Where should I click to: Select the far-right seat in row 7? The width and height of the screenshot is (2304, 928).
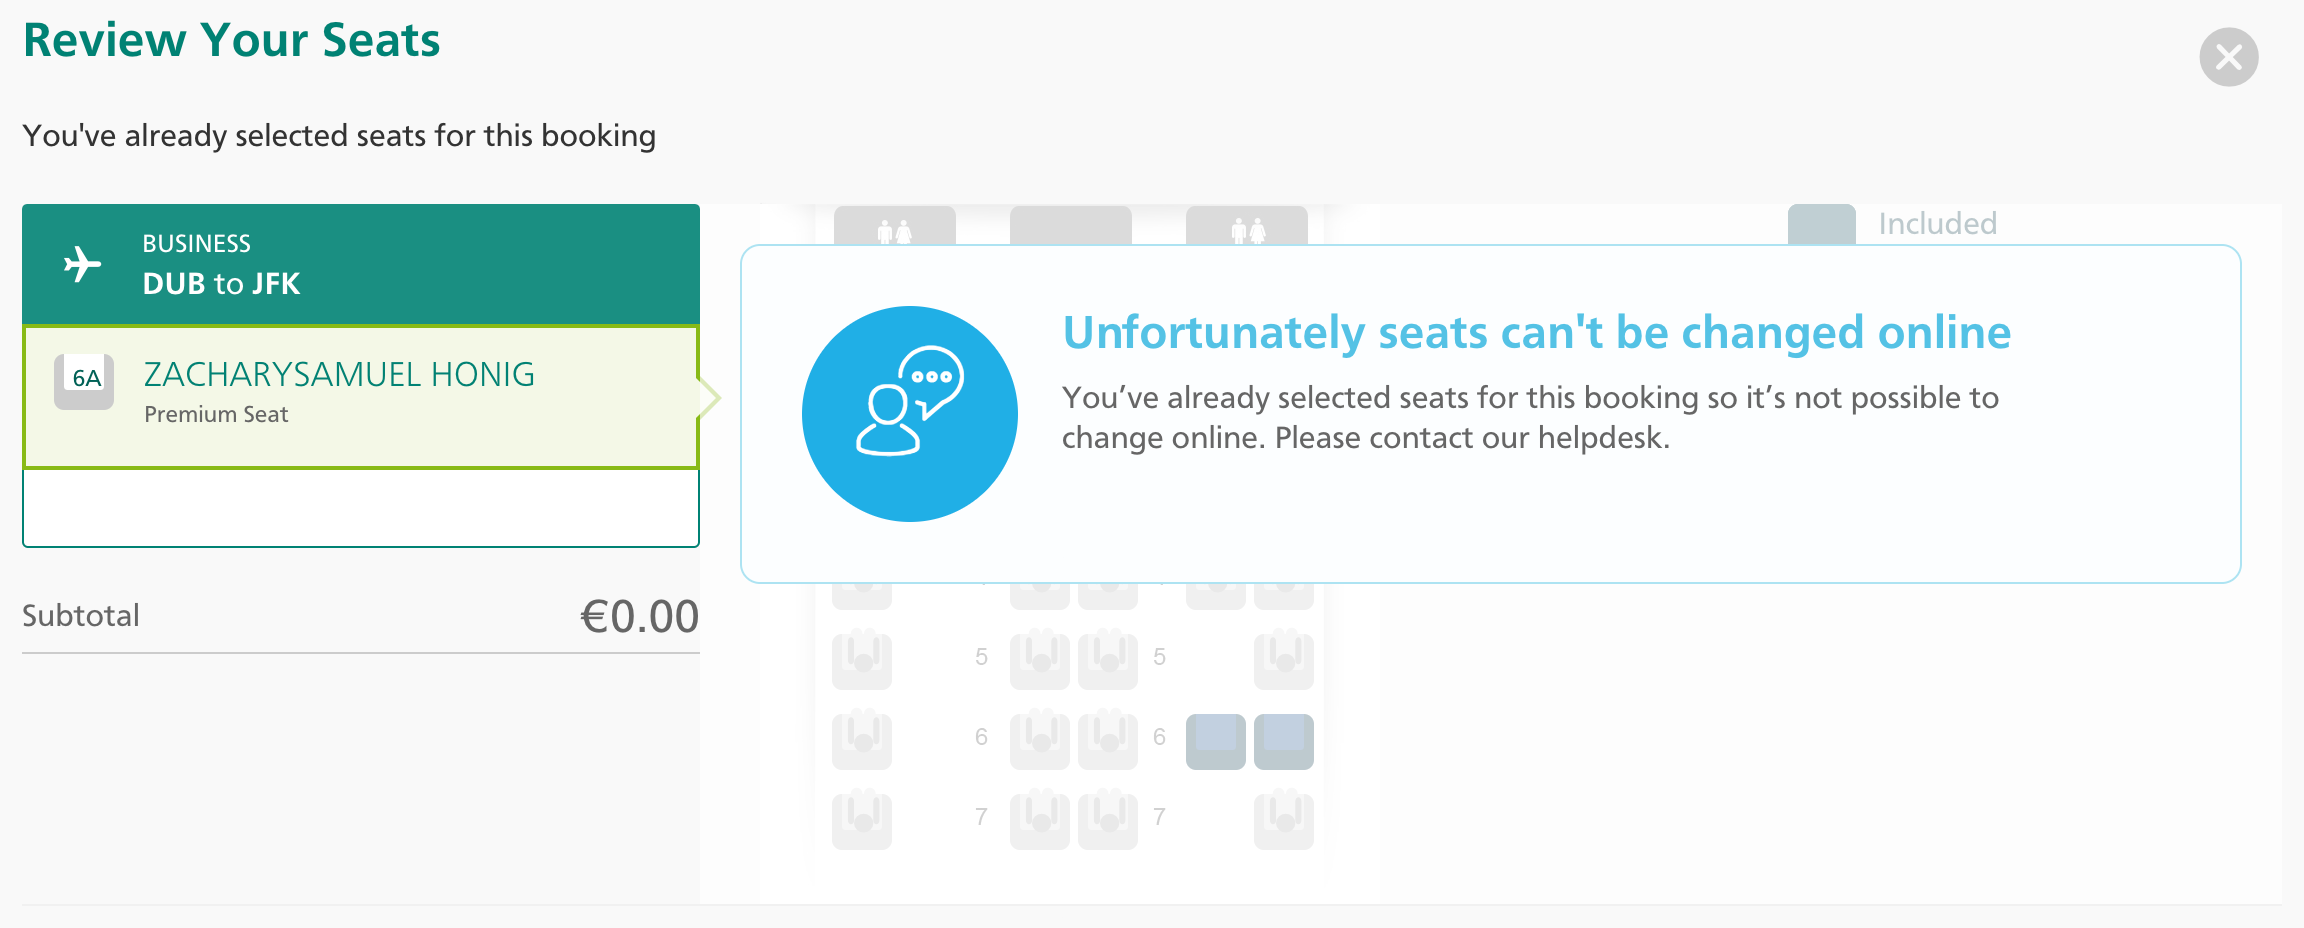[1283, 819]
